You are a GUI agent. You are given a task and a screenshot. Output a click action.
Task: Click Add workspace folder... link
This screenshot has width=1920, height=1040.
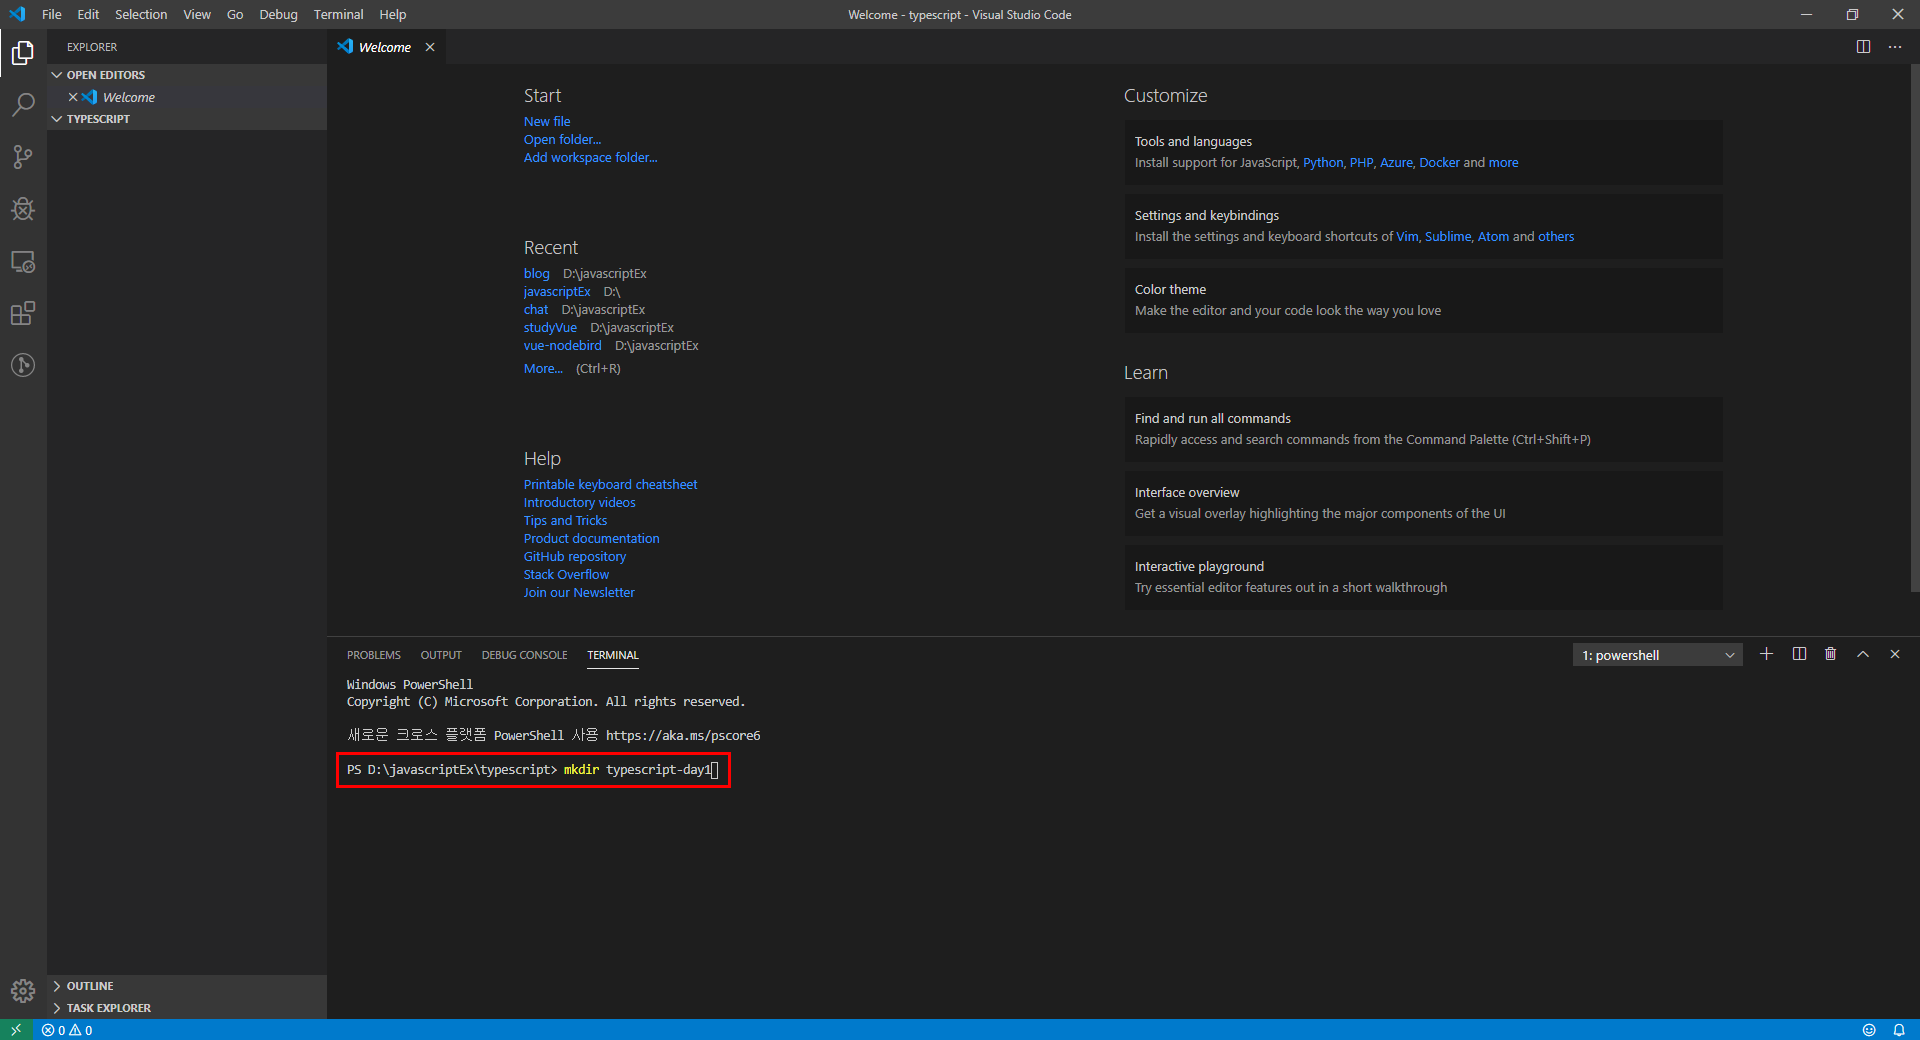[x=591, y=157]
